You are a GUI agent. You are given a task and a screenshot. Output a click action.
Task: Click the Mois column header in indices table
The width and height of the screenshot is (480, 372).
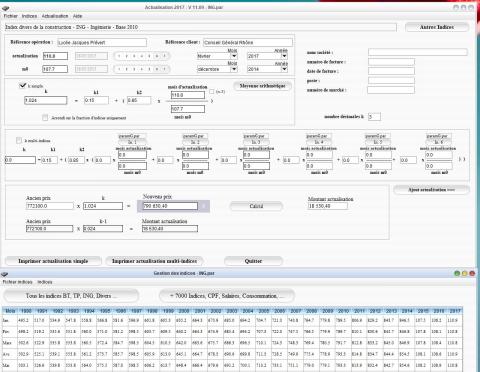click(10, 311)
